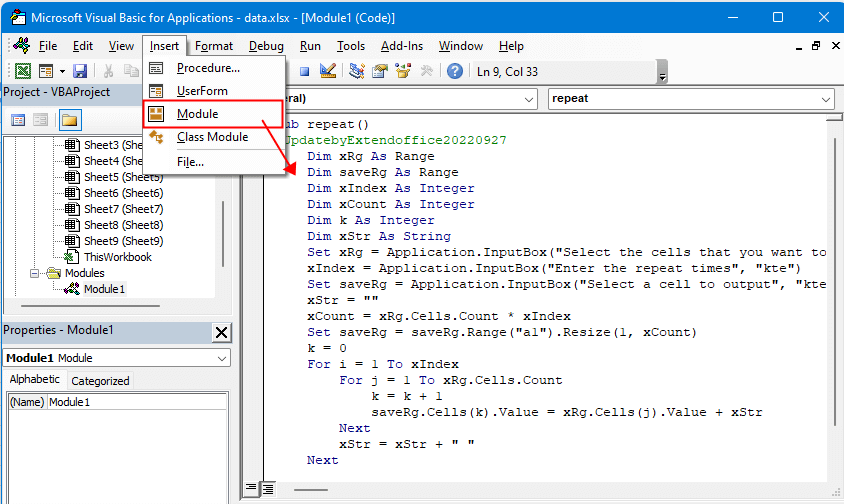The width and height of the screenshot is (844, 504).
Task: Click the blue Help question mark icon
Action: pos(455,71)
